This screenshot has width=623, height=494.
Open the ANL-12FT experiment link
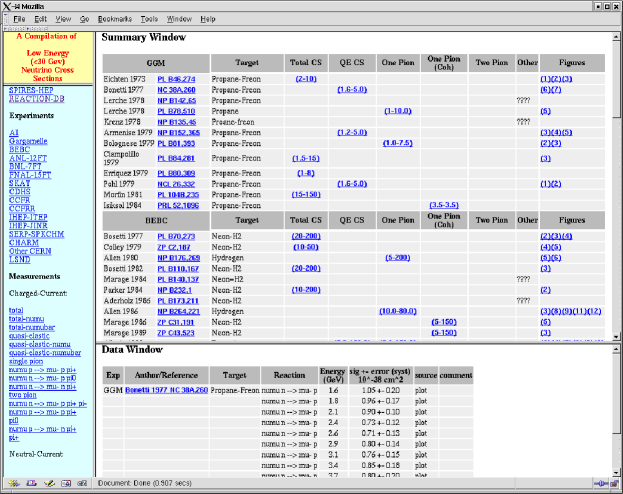[28, 158]
